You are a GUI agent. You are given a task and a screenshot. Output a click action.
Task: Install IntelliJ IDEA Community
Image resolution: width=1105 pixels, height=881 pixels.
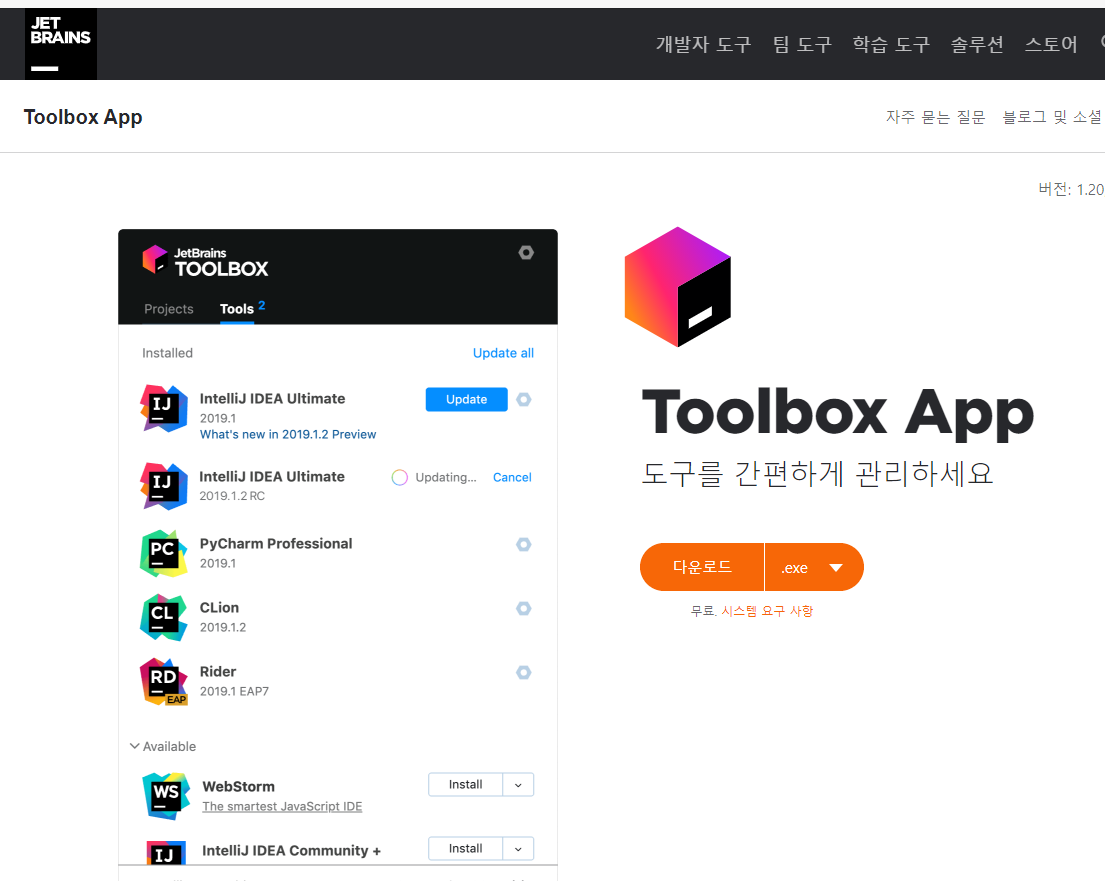[466, 849]
